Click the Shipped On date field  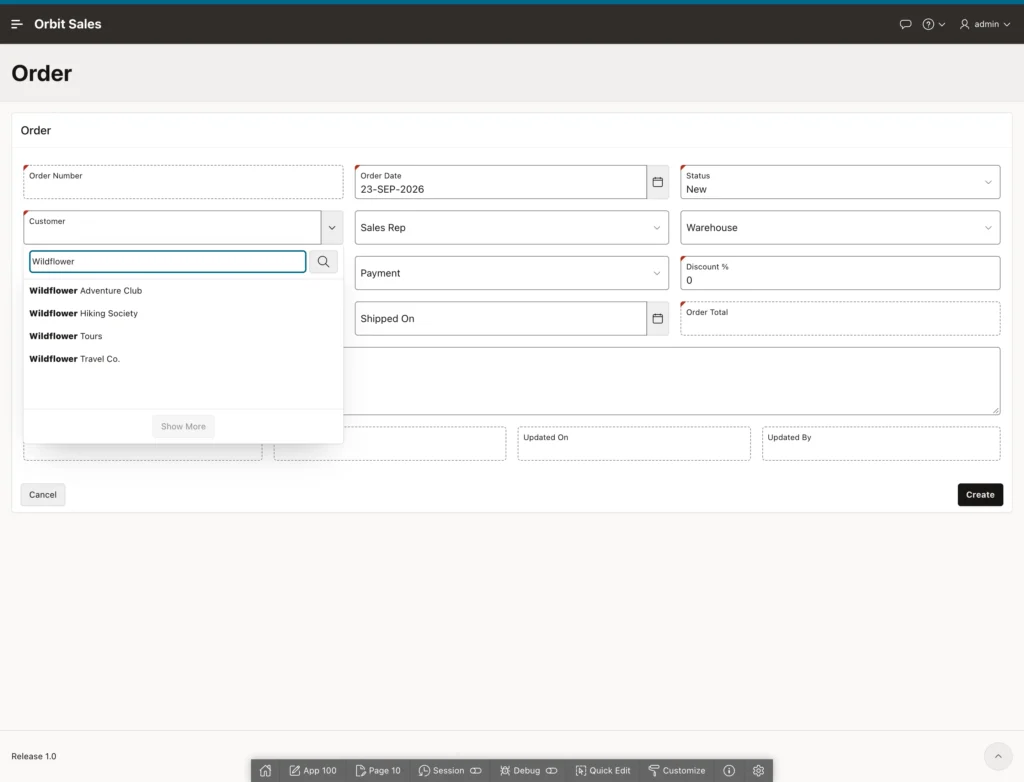point(500,319)
